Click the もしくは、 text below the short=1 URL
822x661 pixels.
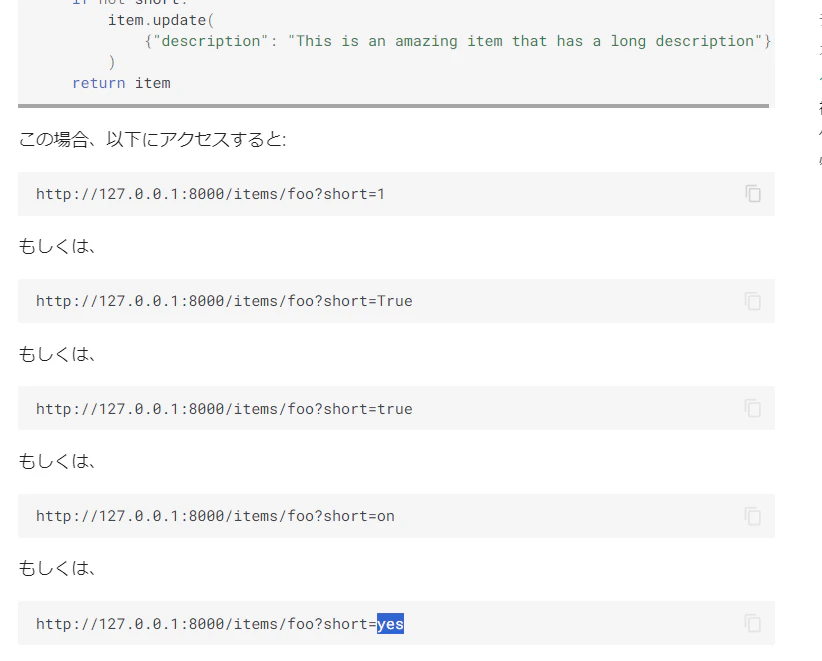click(57, 246)
